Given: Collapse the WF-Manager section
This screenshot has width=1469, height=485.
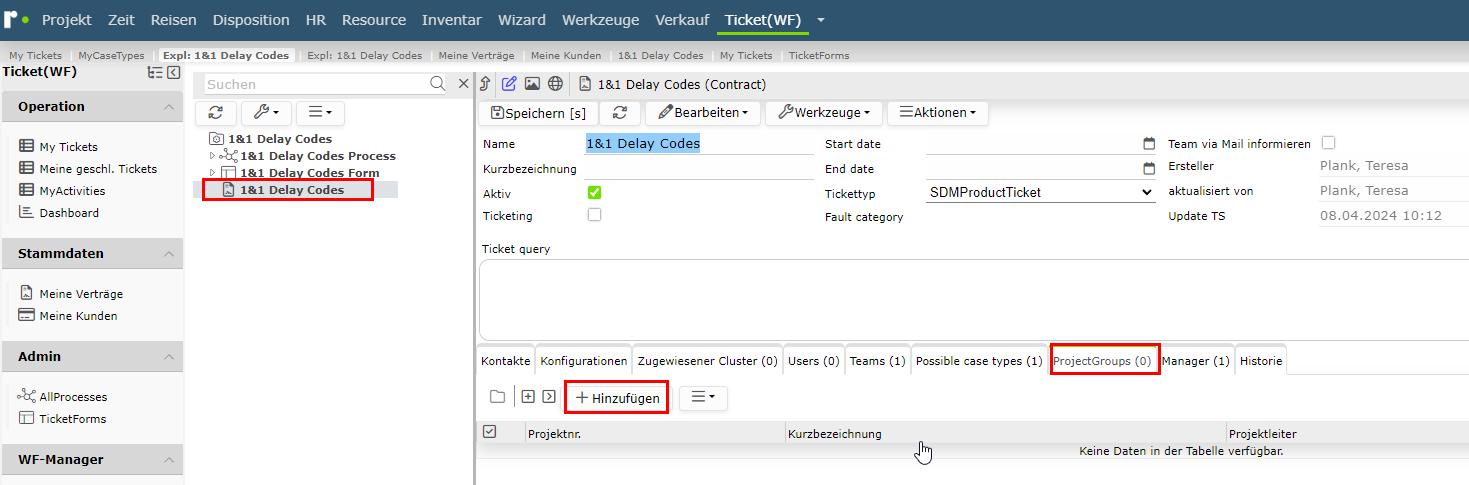Looking at the screenshot, I should coord(168,460).
